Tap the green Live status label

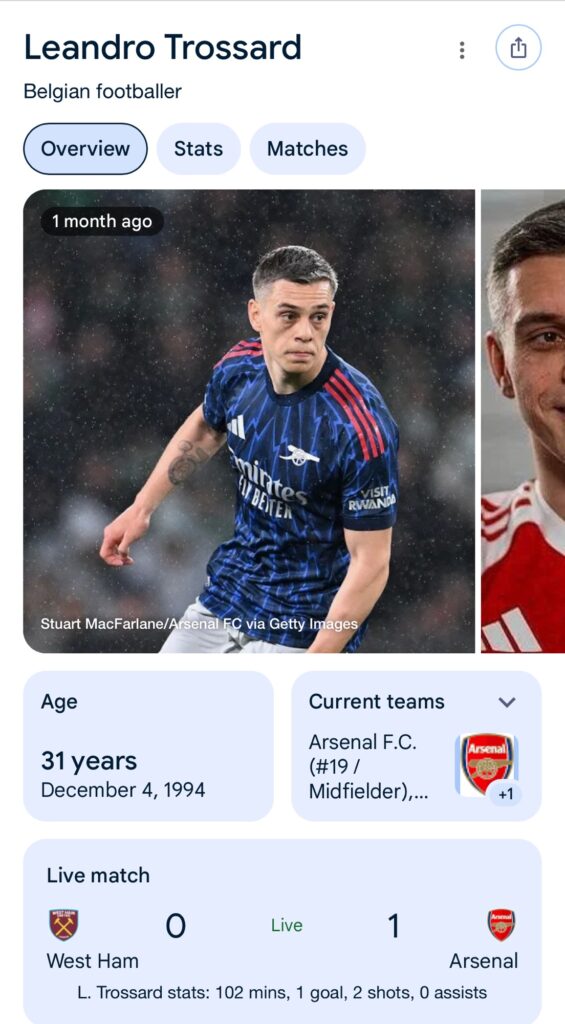point(287,925)
